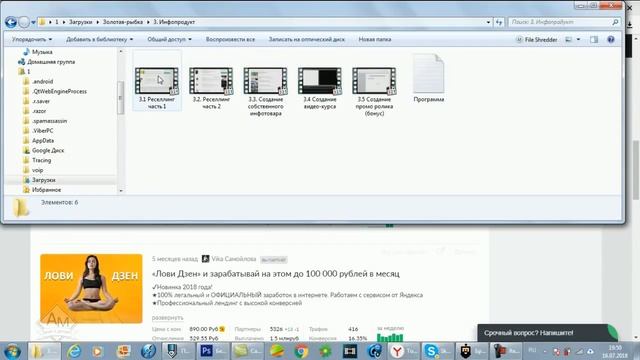This screenshot has width=640, height=360.
Task: Open recent locations dropdown next to forward arrow
Action: (x=33, y=22)
